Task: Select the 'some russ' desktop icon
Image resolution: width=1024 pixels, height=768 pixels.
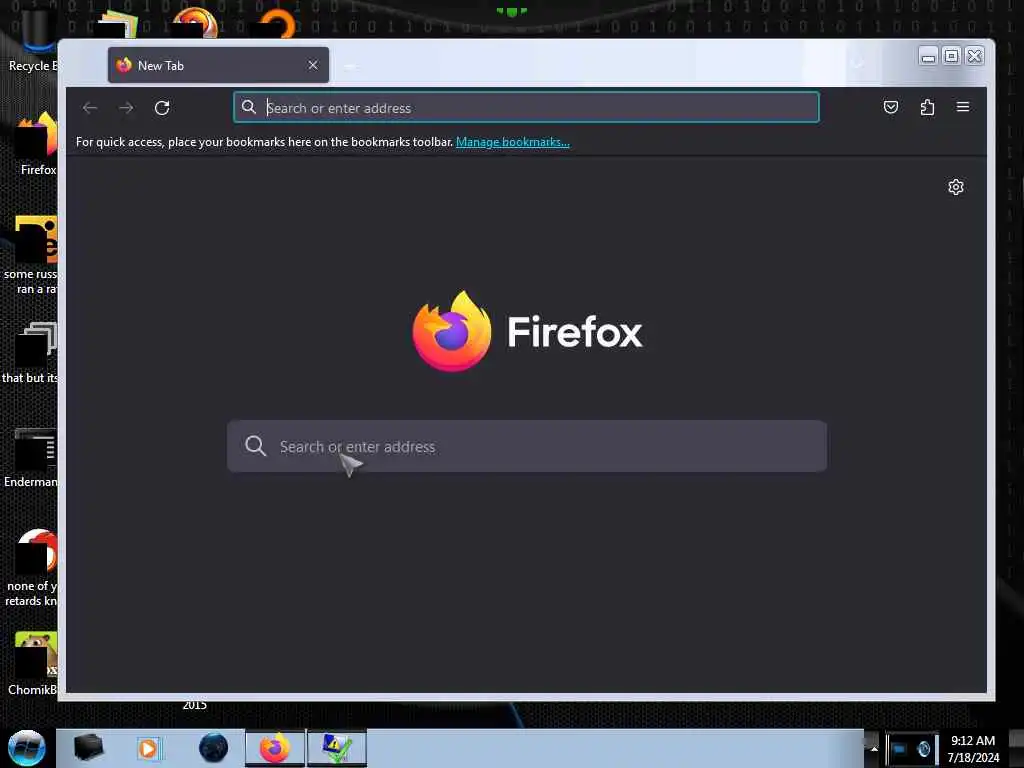Action: pos(30,255)
